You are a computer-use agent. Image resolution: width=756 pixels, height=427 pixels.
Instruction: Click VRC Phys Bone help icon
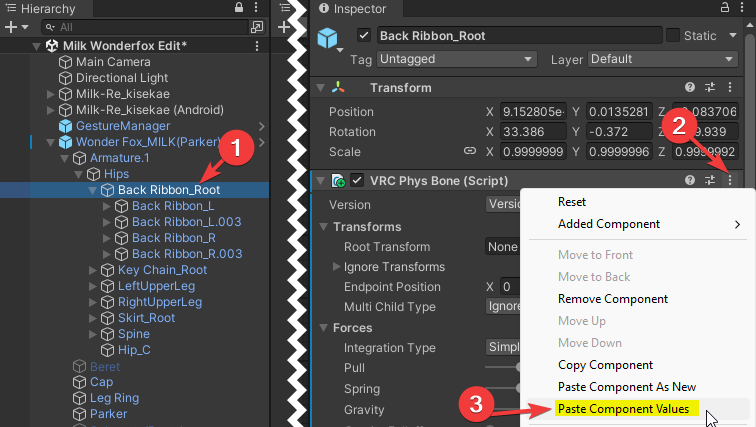coord(690,180)
